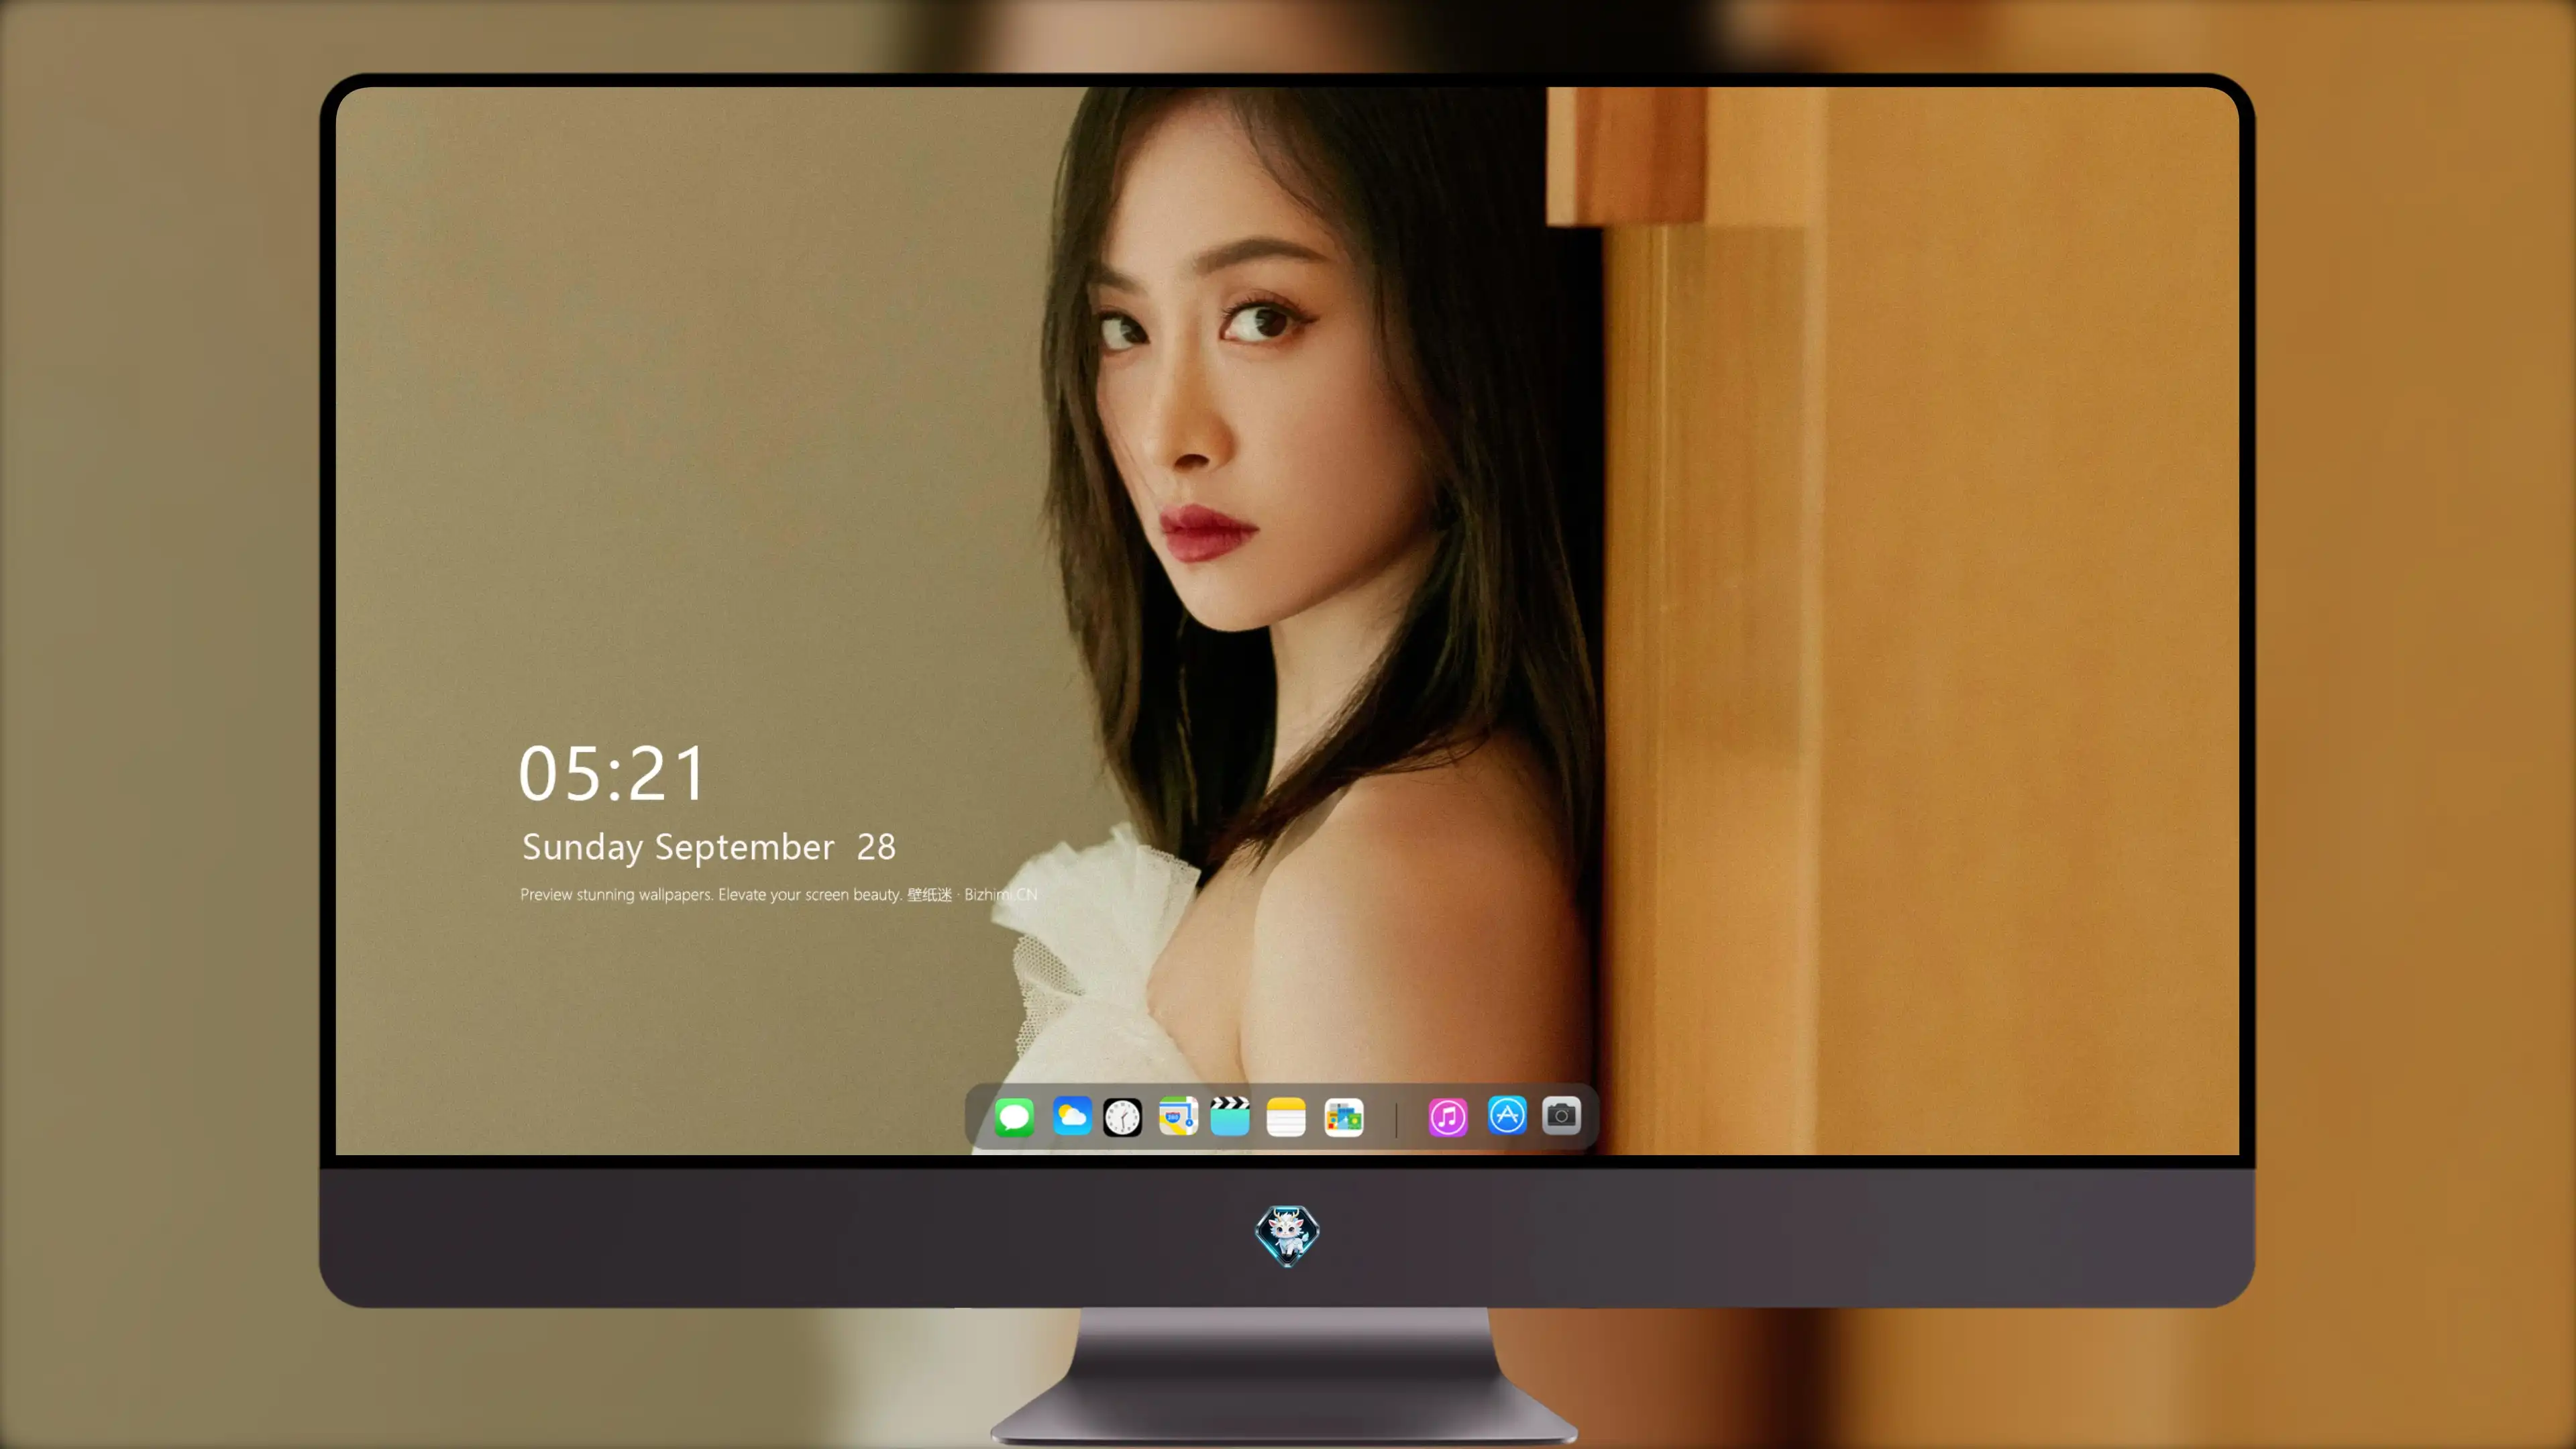Open the Clock app in dock
The image size is (2576, 1449).
[x=1122, y=1117]
